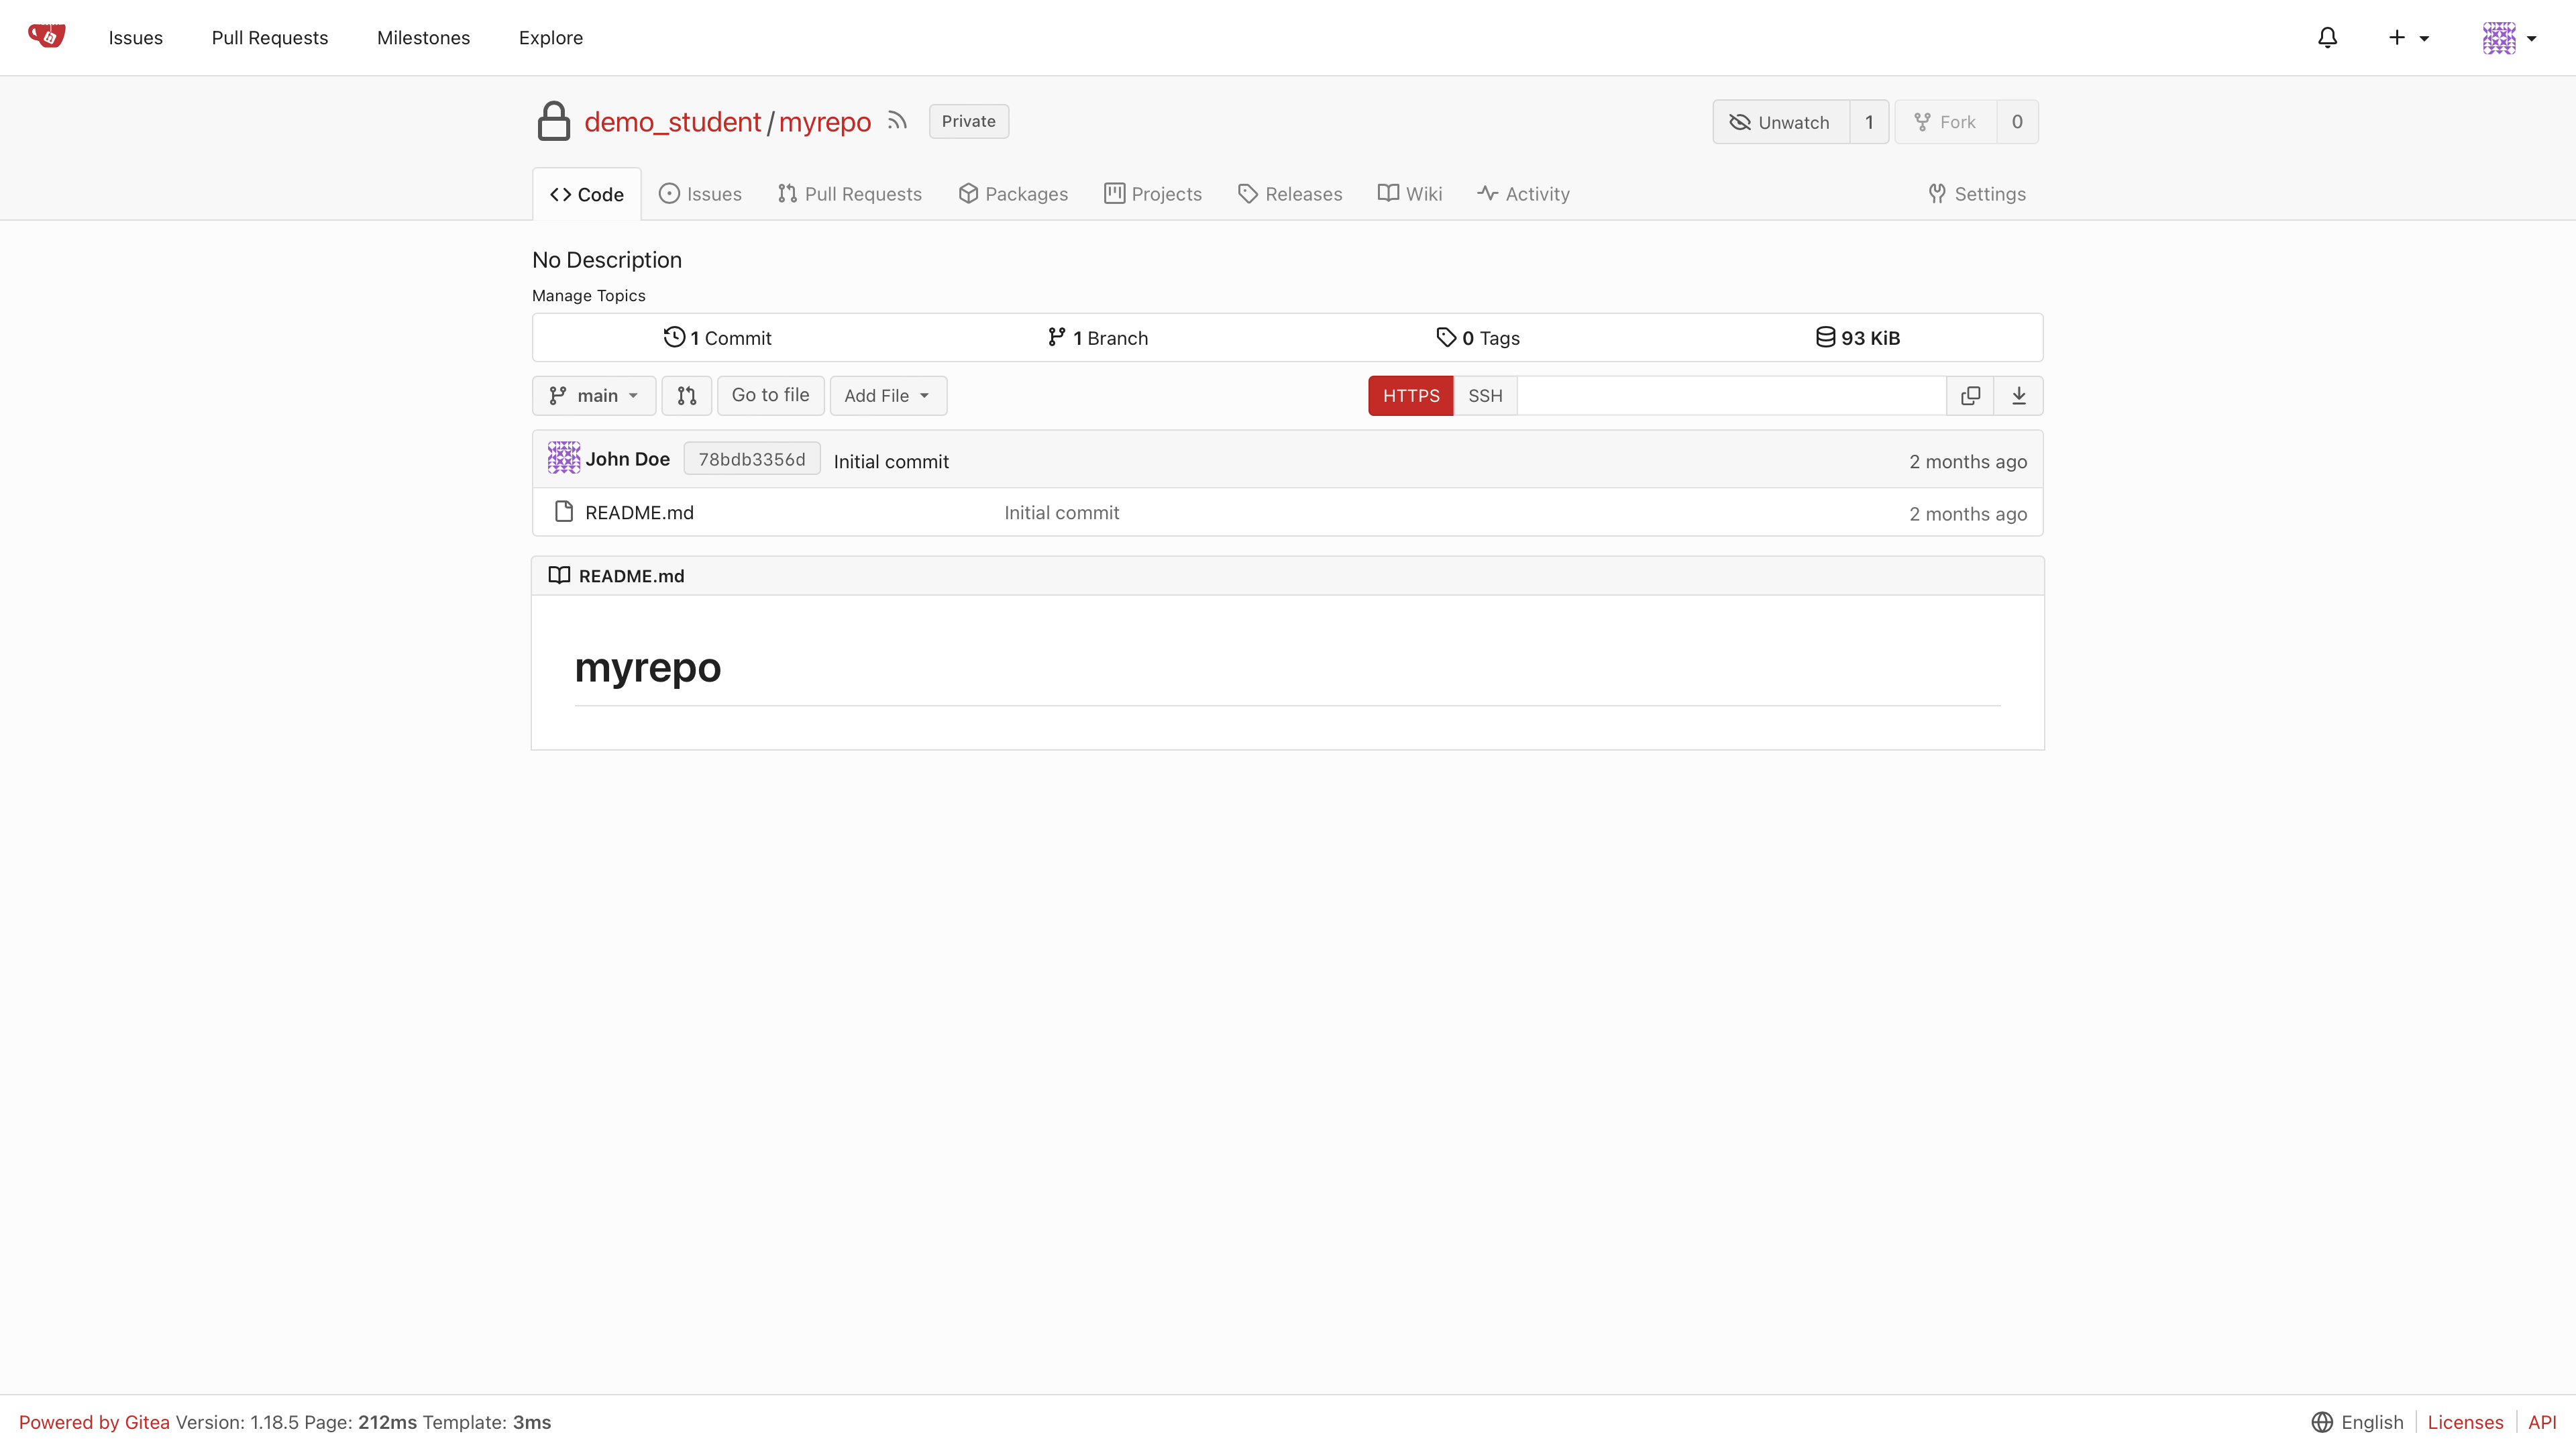The width and height of the screenshot is (2576, 1449).
Task: Click the README.md file icon
Action: (x=564, y=512)
